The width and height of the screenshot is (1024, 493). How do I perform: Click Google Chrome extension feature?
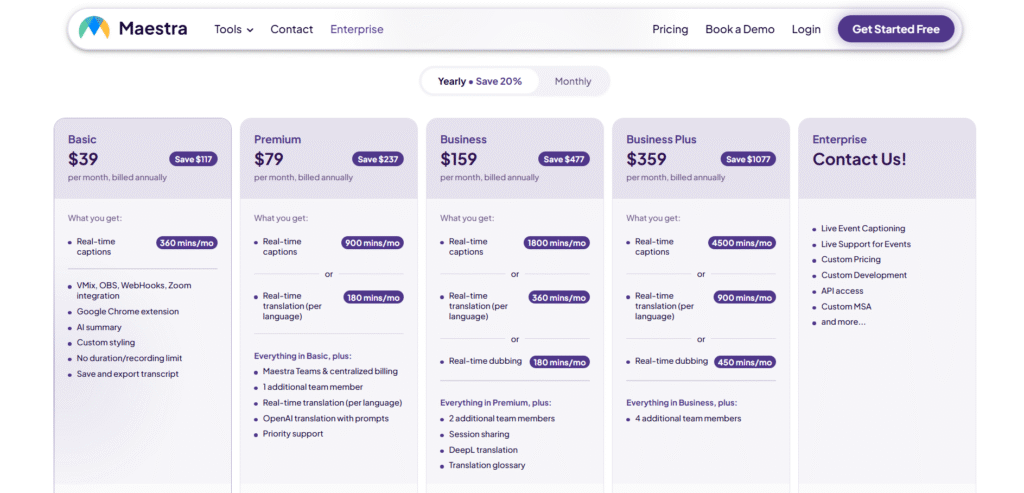tap(127, 311)
